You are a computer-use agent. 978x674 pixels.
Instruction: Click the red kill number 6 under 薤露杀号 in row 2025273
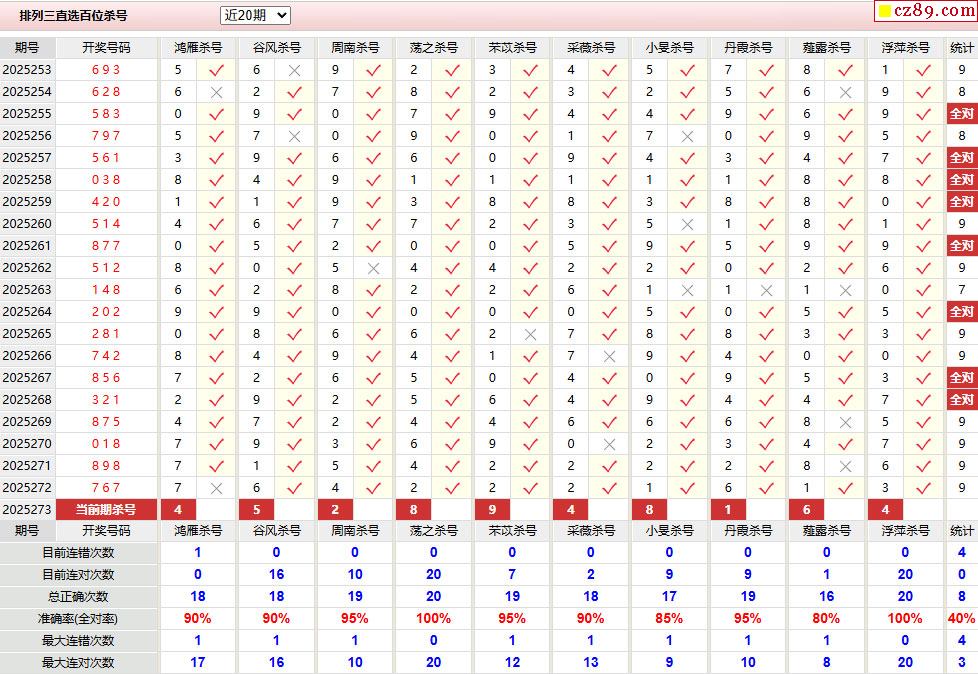pyautogui.click(x=806, y=509)
